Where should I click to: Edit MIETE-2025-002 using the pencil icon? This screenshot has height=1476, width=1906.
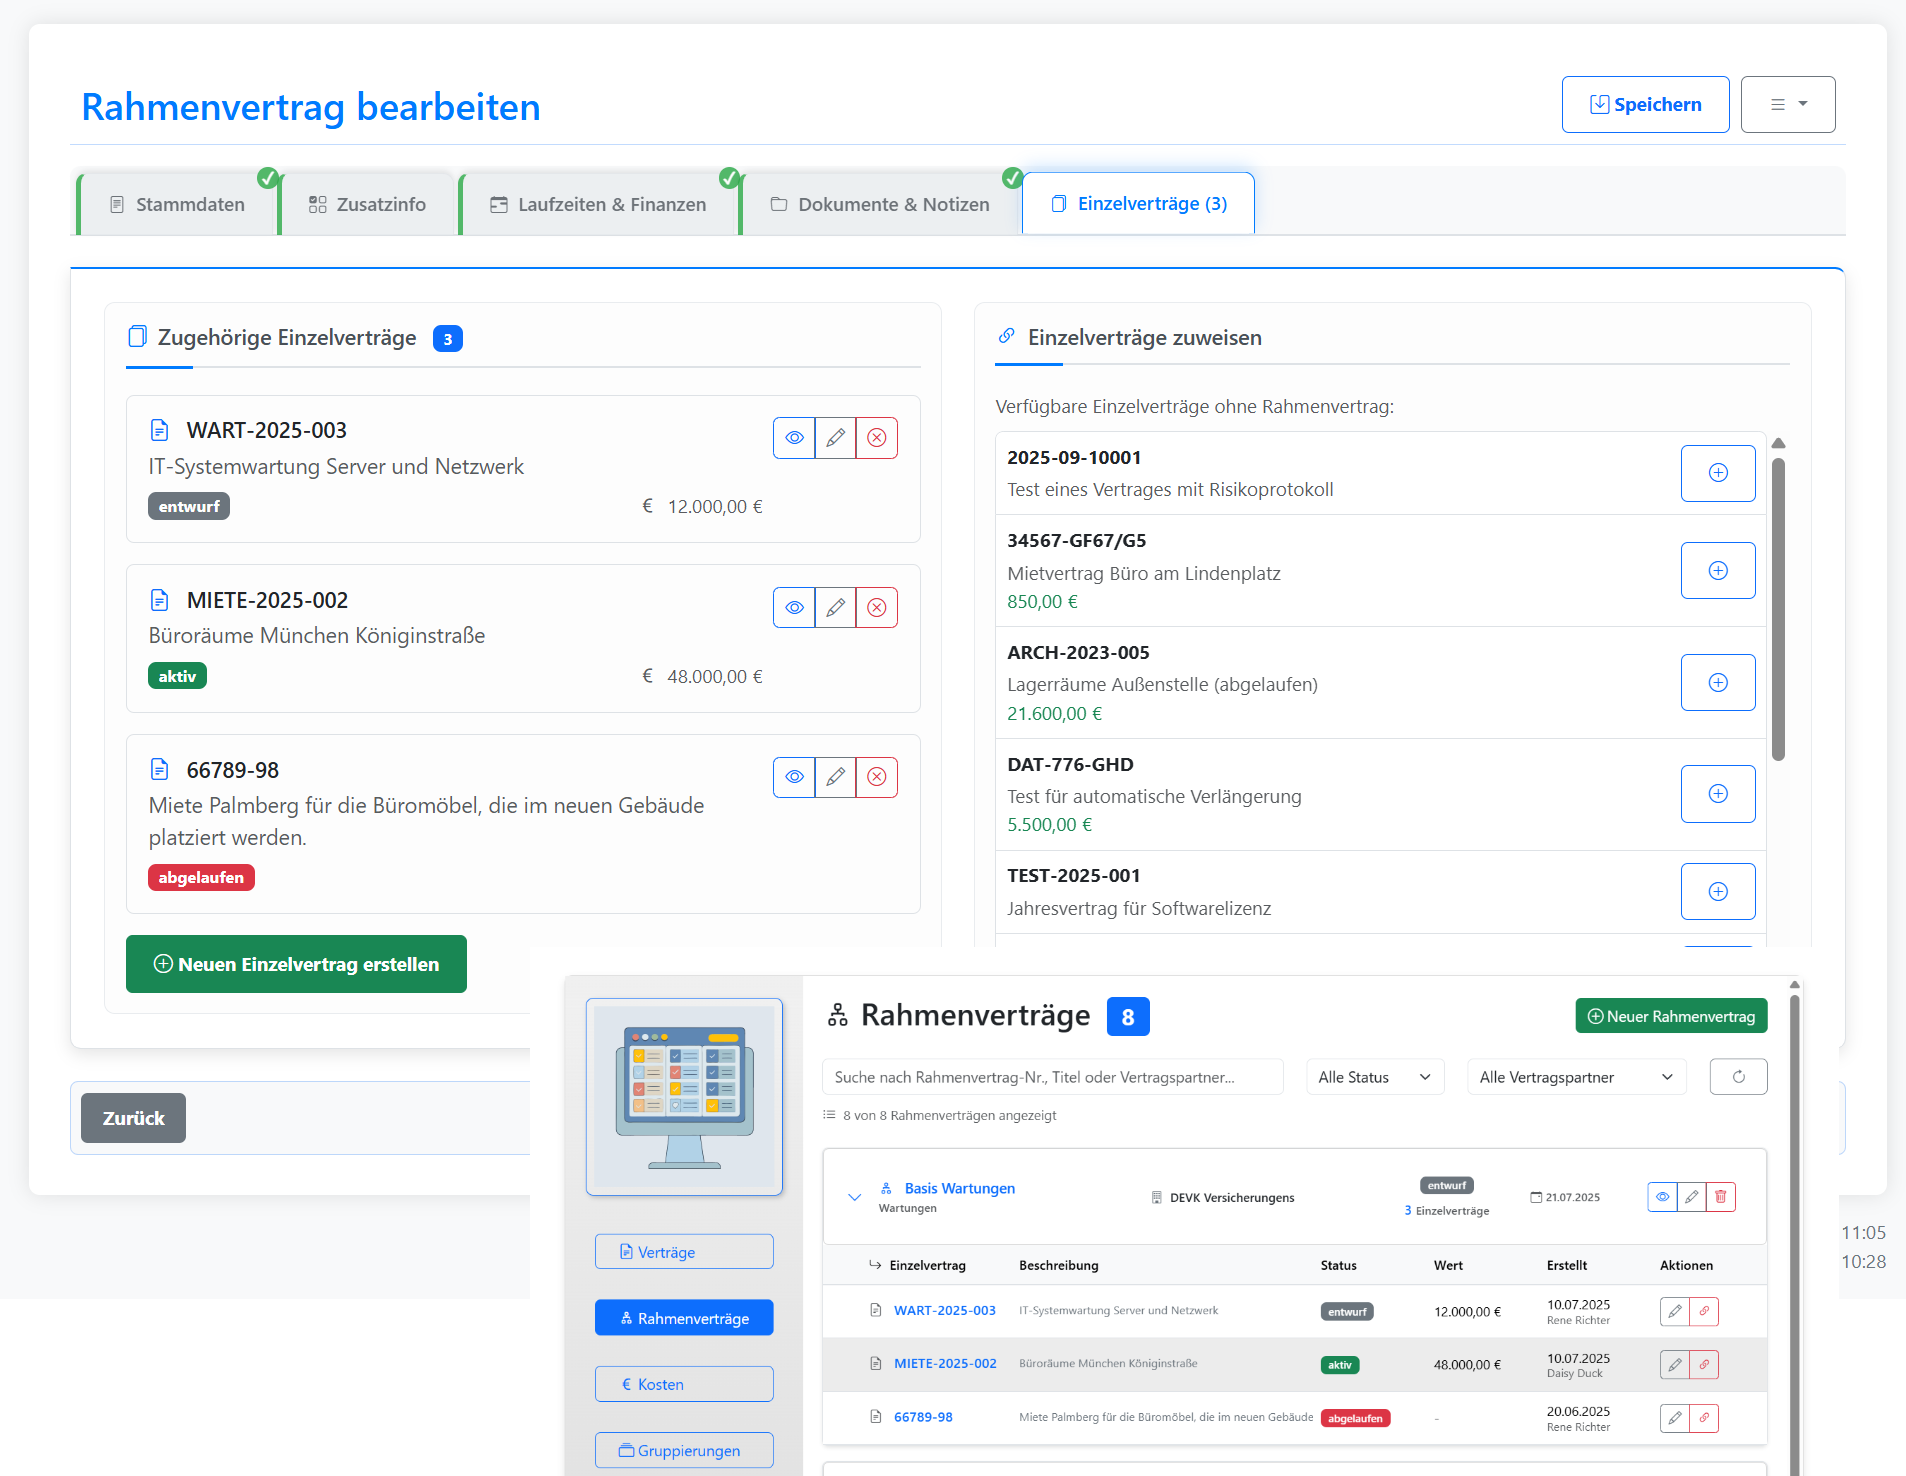(x=835, y=607)
